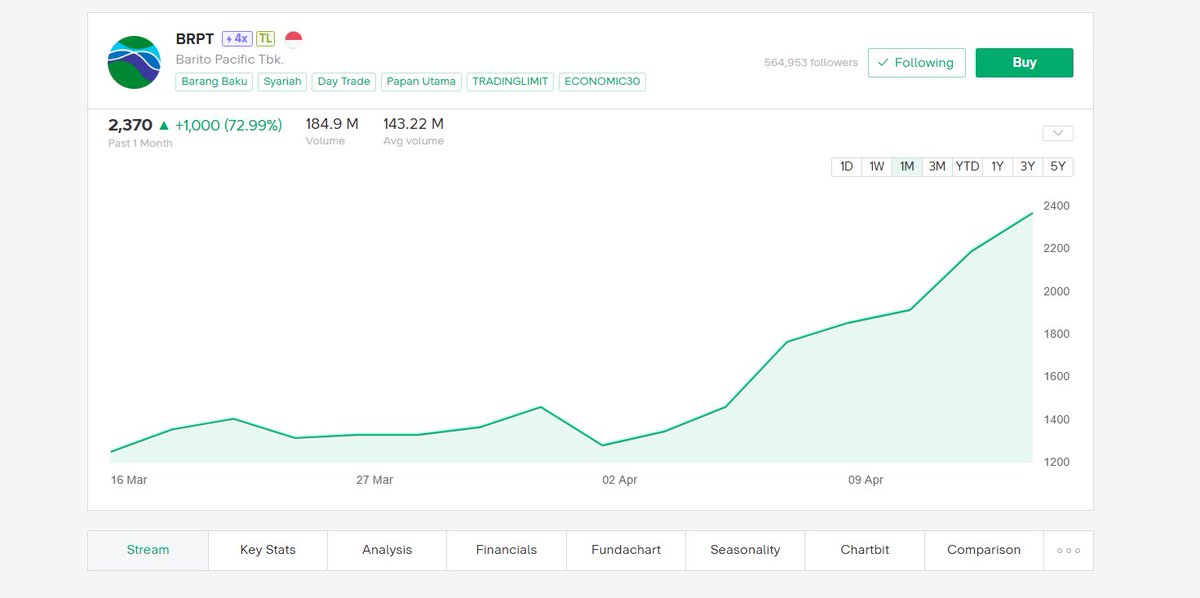Click the Past 1 Month label

click(140, 143)
